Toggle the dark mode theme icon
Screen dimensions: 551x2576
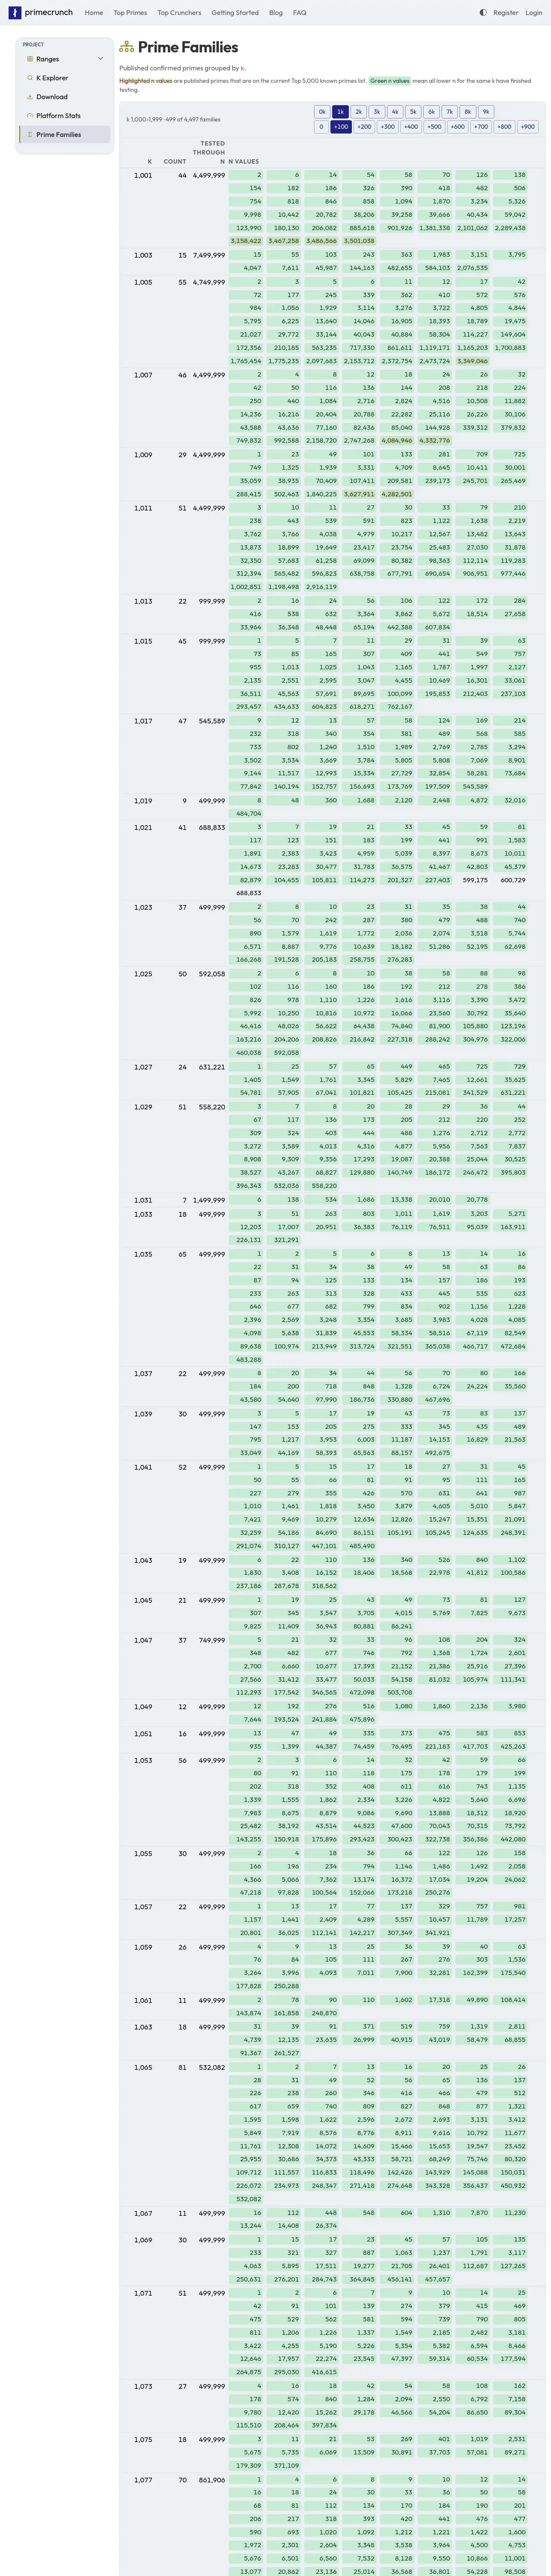tap(483, 13)
